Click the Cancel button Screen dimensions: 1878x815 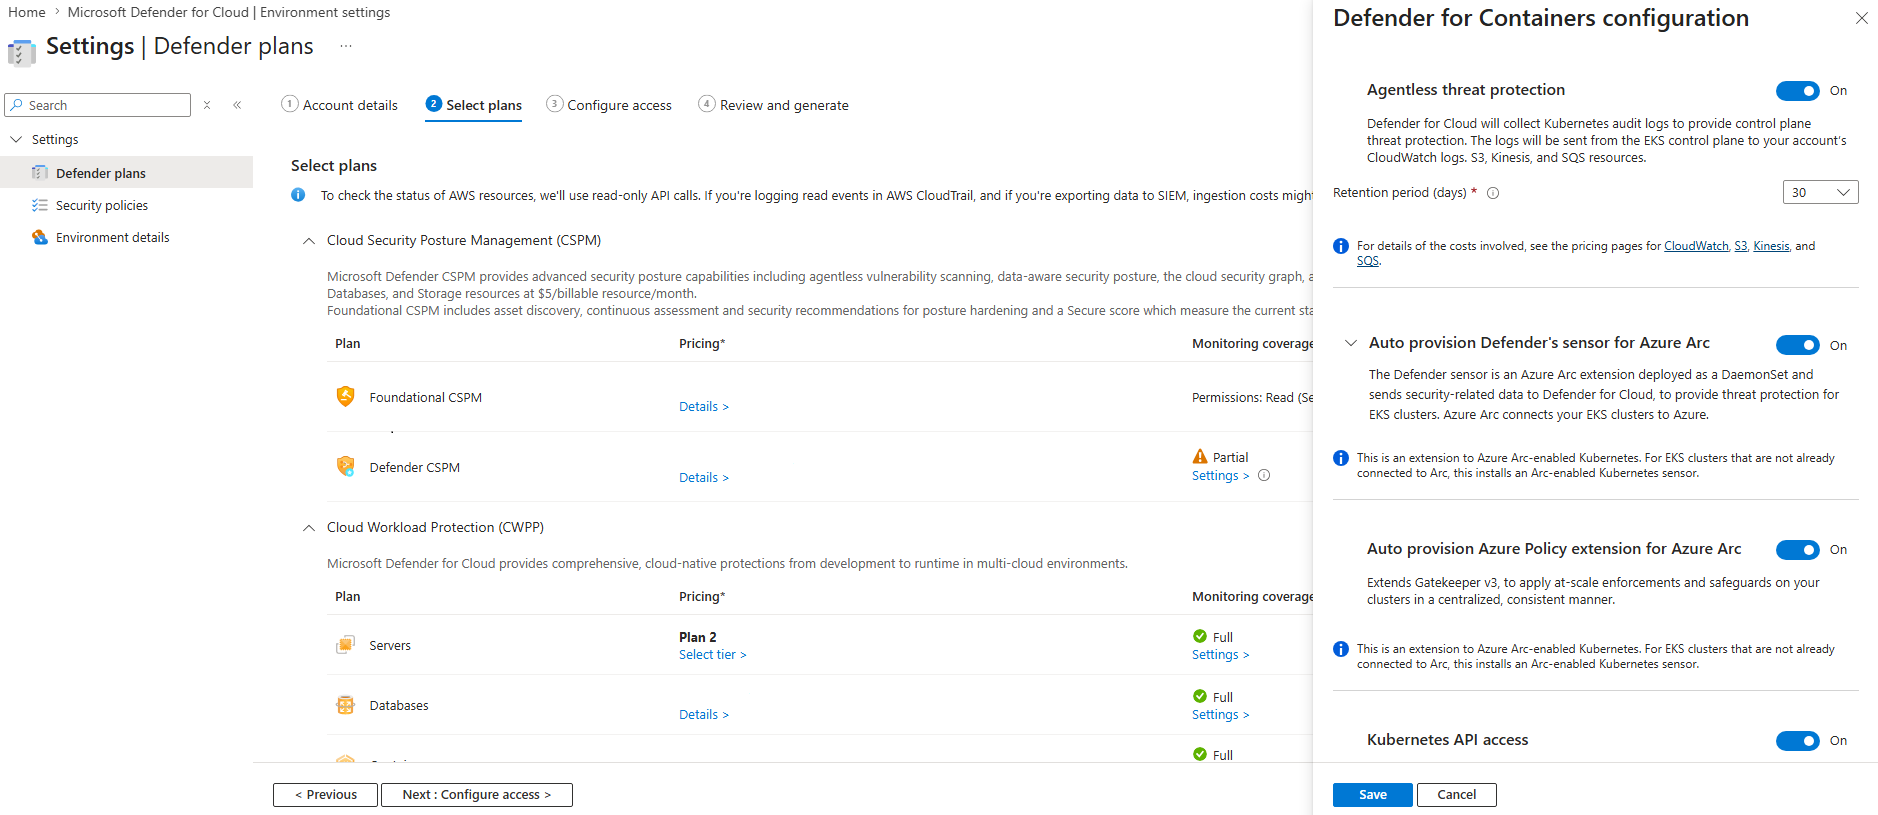pos(1456,795)
